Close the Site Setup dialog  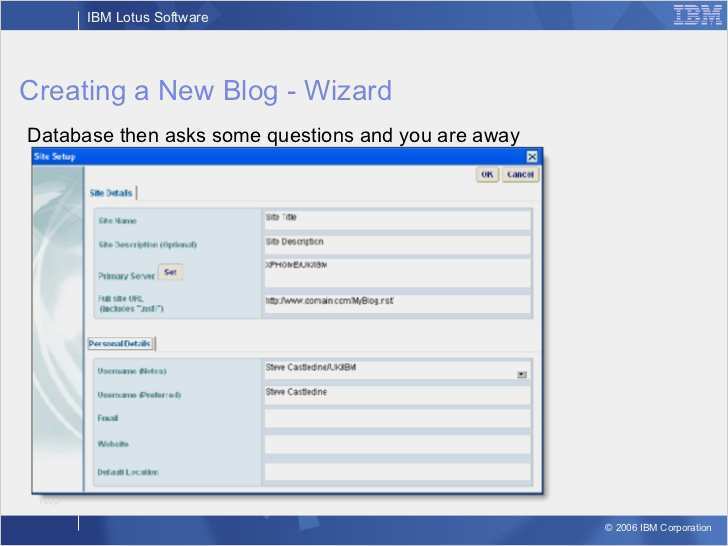tap(532, 156)
